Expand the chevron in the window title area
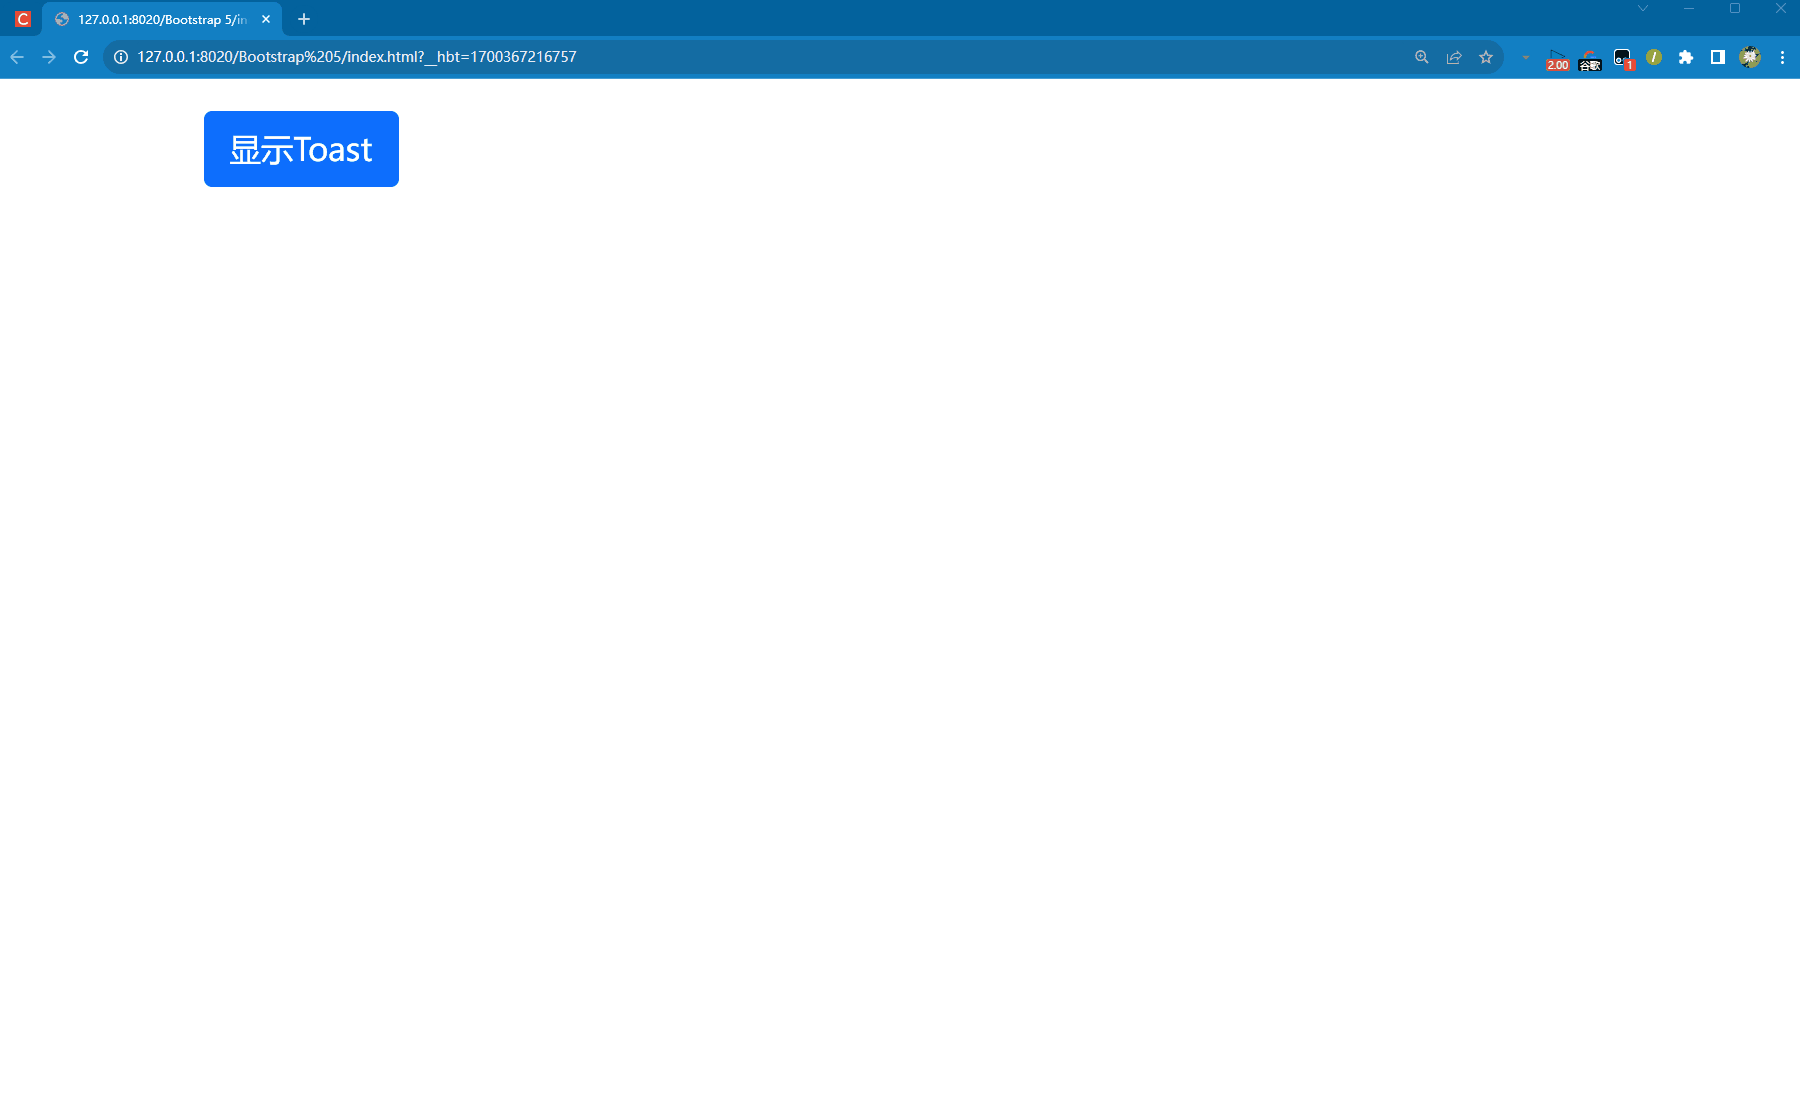Screen dimensions: 1800x1097 pyautogui.click(x=1640, y=8)
